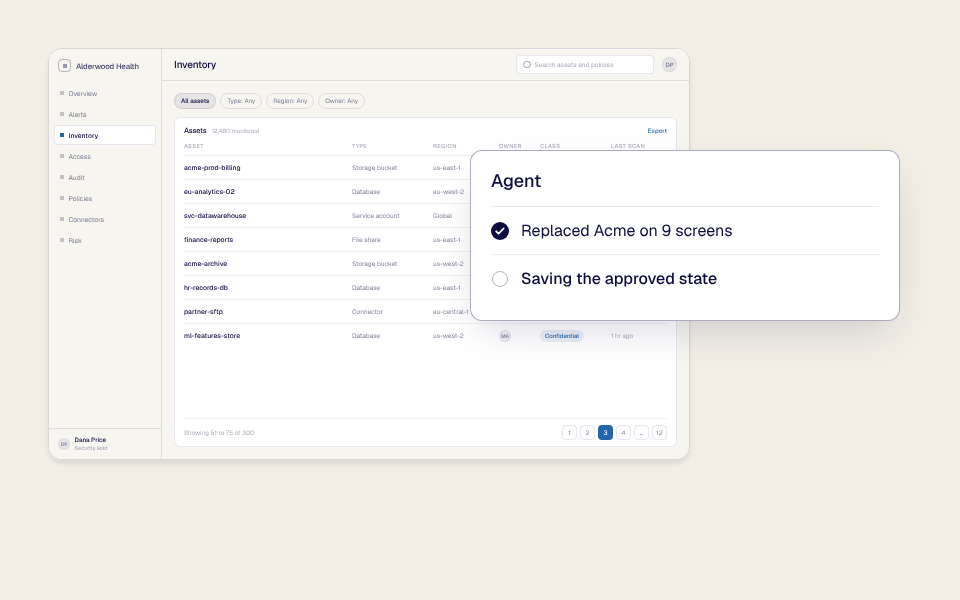Click the 1 hr ago last scan value

pyautogui.click(x=621, y=336)
